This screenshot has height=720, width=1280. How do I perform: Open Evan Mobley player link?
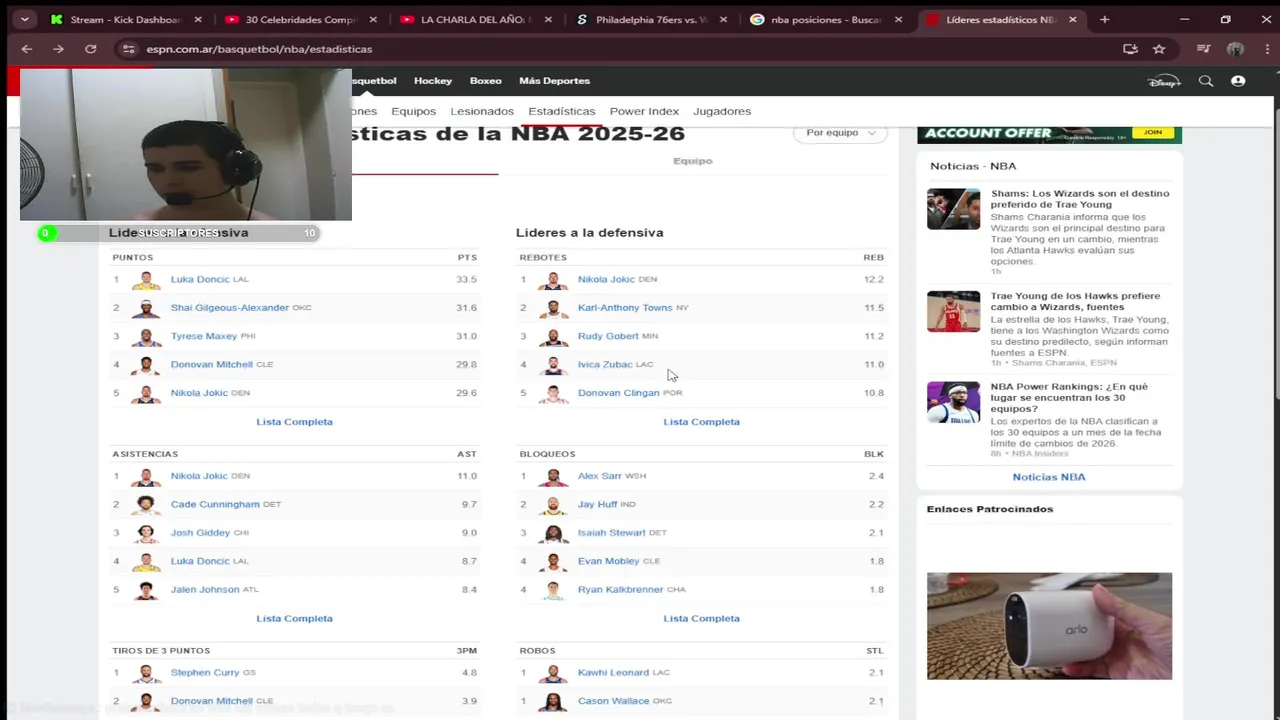click(608, 562)
